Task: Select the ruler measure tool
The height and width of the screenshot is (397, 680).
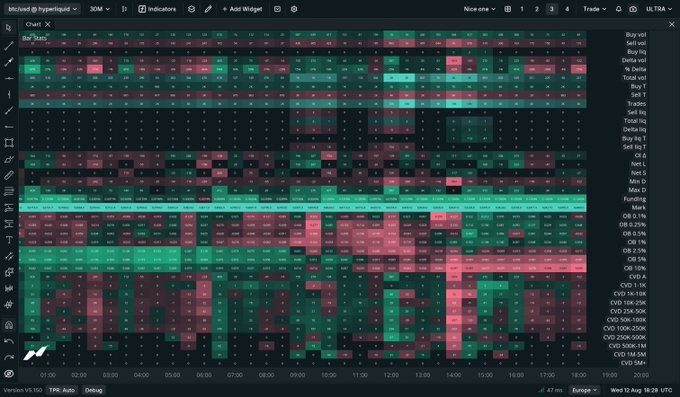Action: click(x=9, y=175)
